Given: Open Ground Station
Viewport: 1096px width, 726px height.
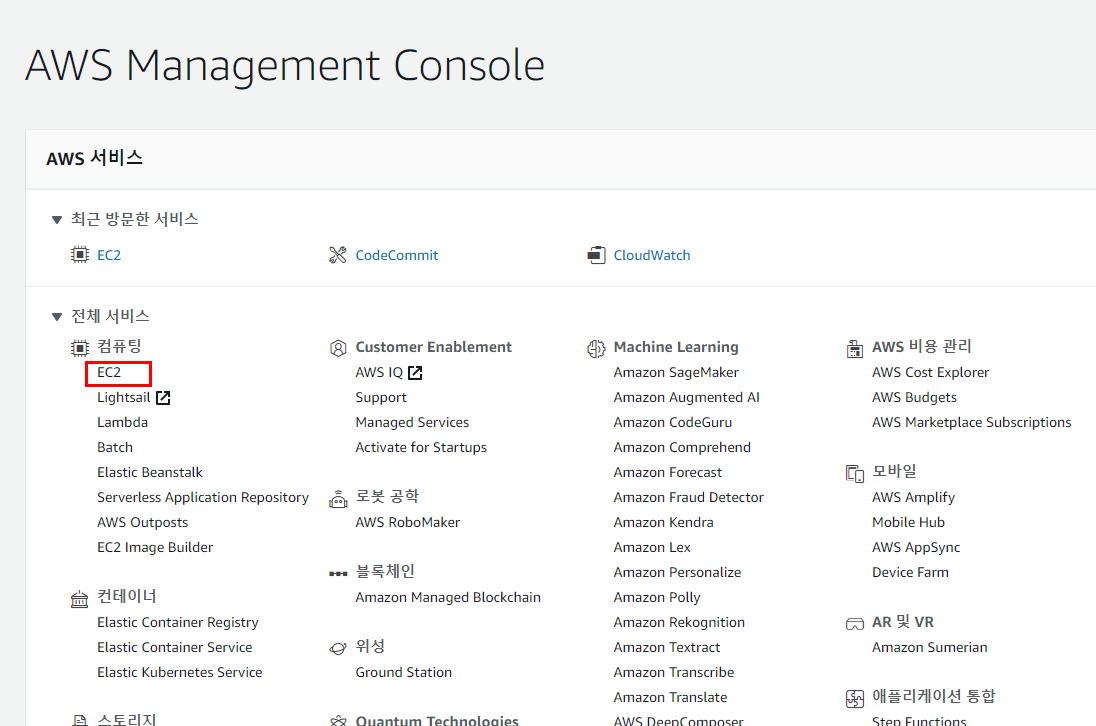Looking at the screenshot, I should [x=403, y=672].
